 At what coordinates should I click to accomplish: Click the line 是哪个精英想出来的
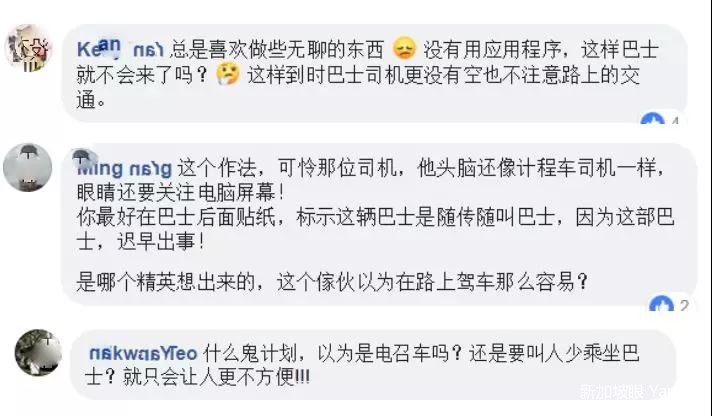(x=332, y=282)
